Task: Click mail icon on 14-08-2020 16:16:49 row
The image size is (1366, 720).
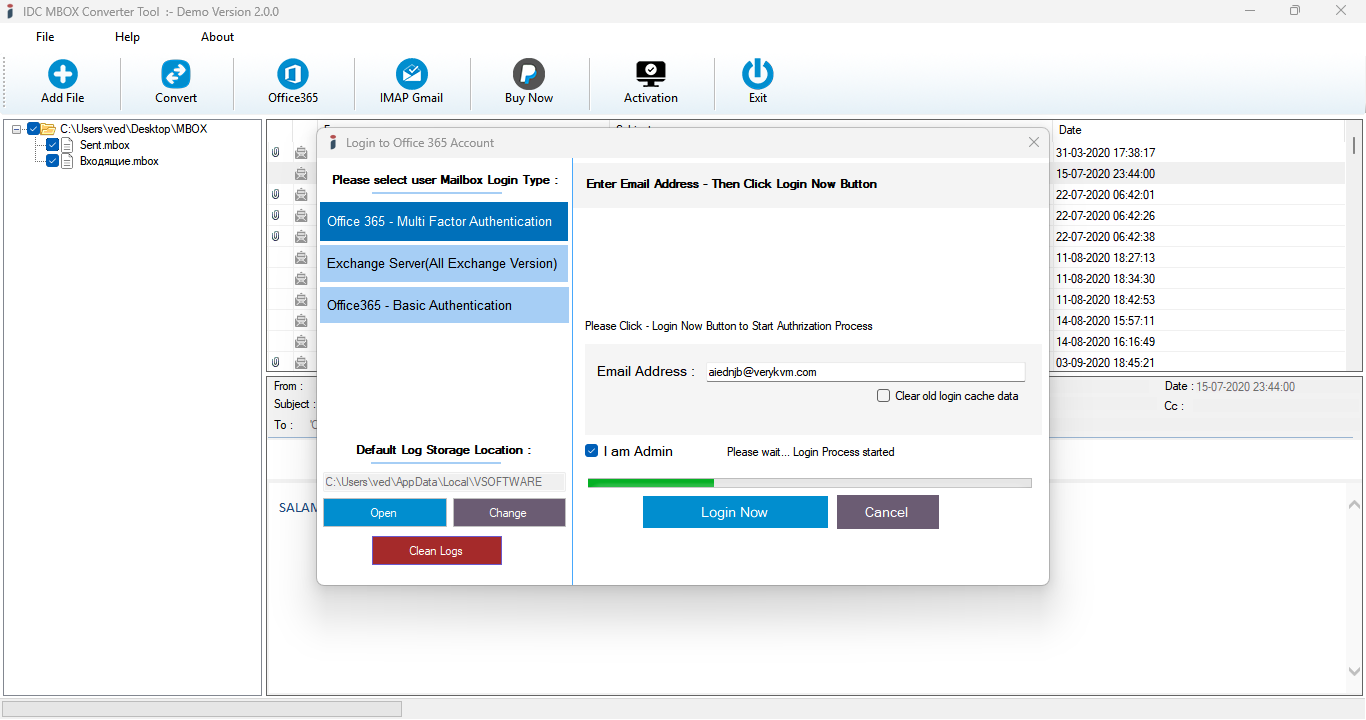Action: tap(301, 342)
